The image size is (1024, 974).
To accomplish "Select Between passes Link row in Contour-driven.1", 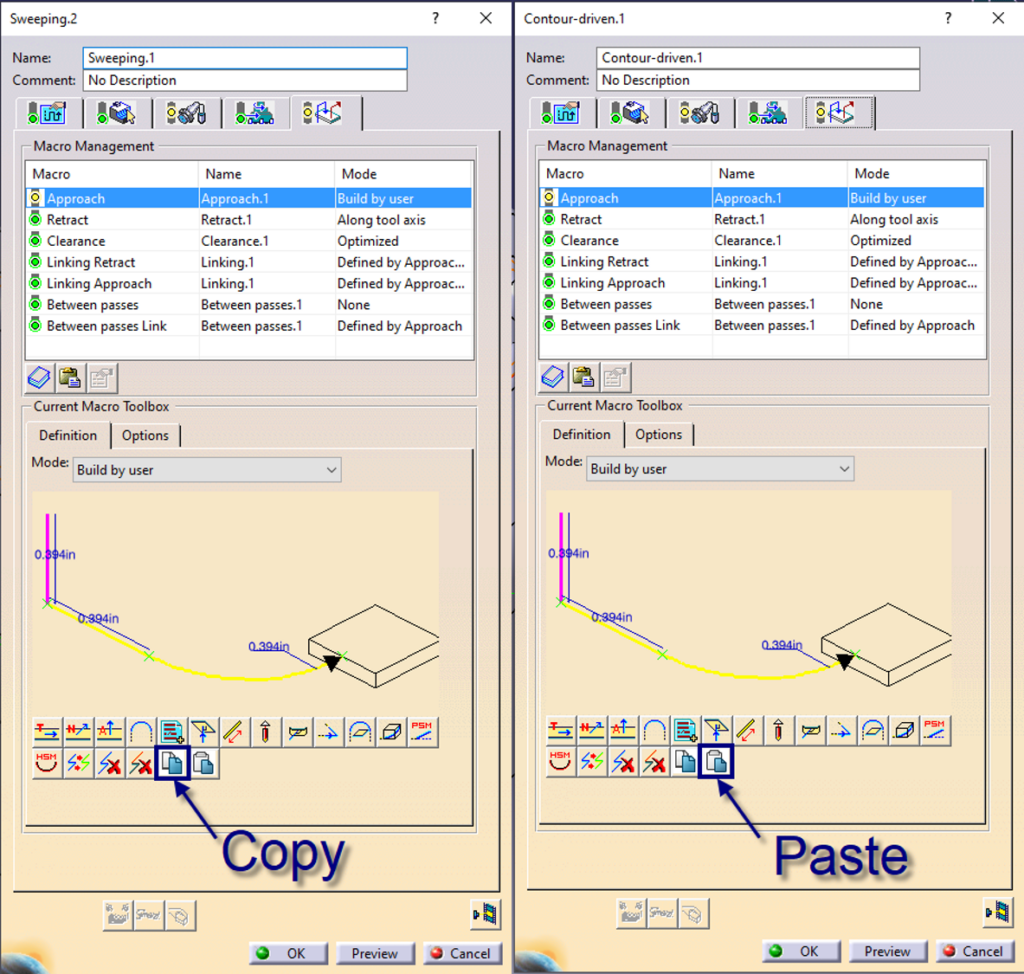I will pyautogui.click(x=620, y=325).
